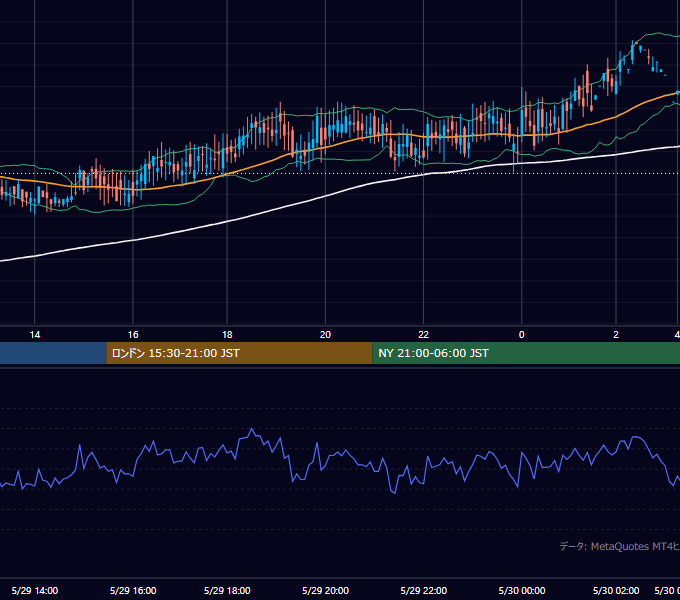
Task: Click hour label 20 on price chart axis
Action: 325,335
